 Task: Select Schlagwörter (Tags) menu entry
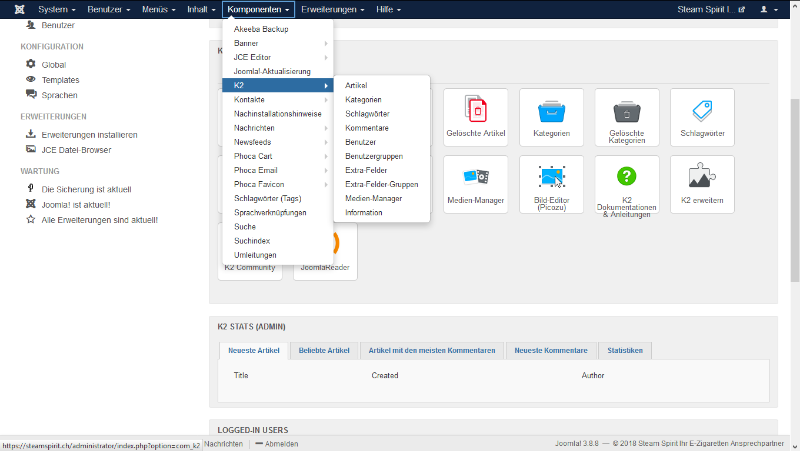pos(278,198)
